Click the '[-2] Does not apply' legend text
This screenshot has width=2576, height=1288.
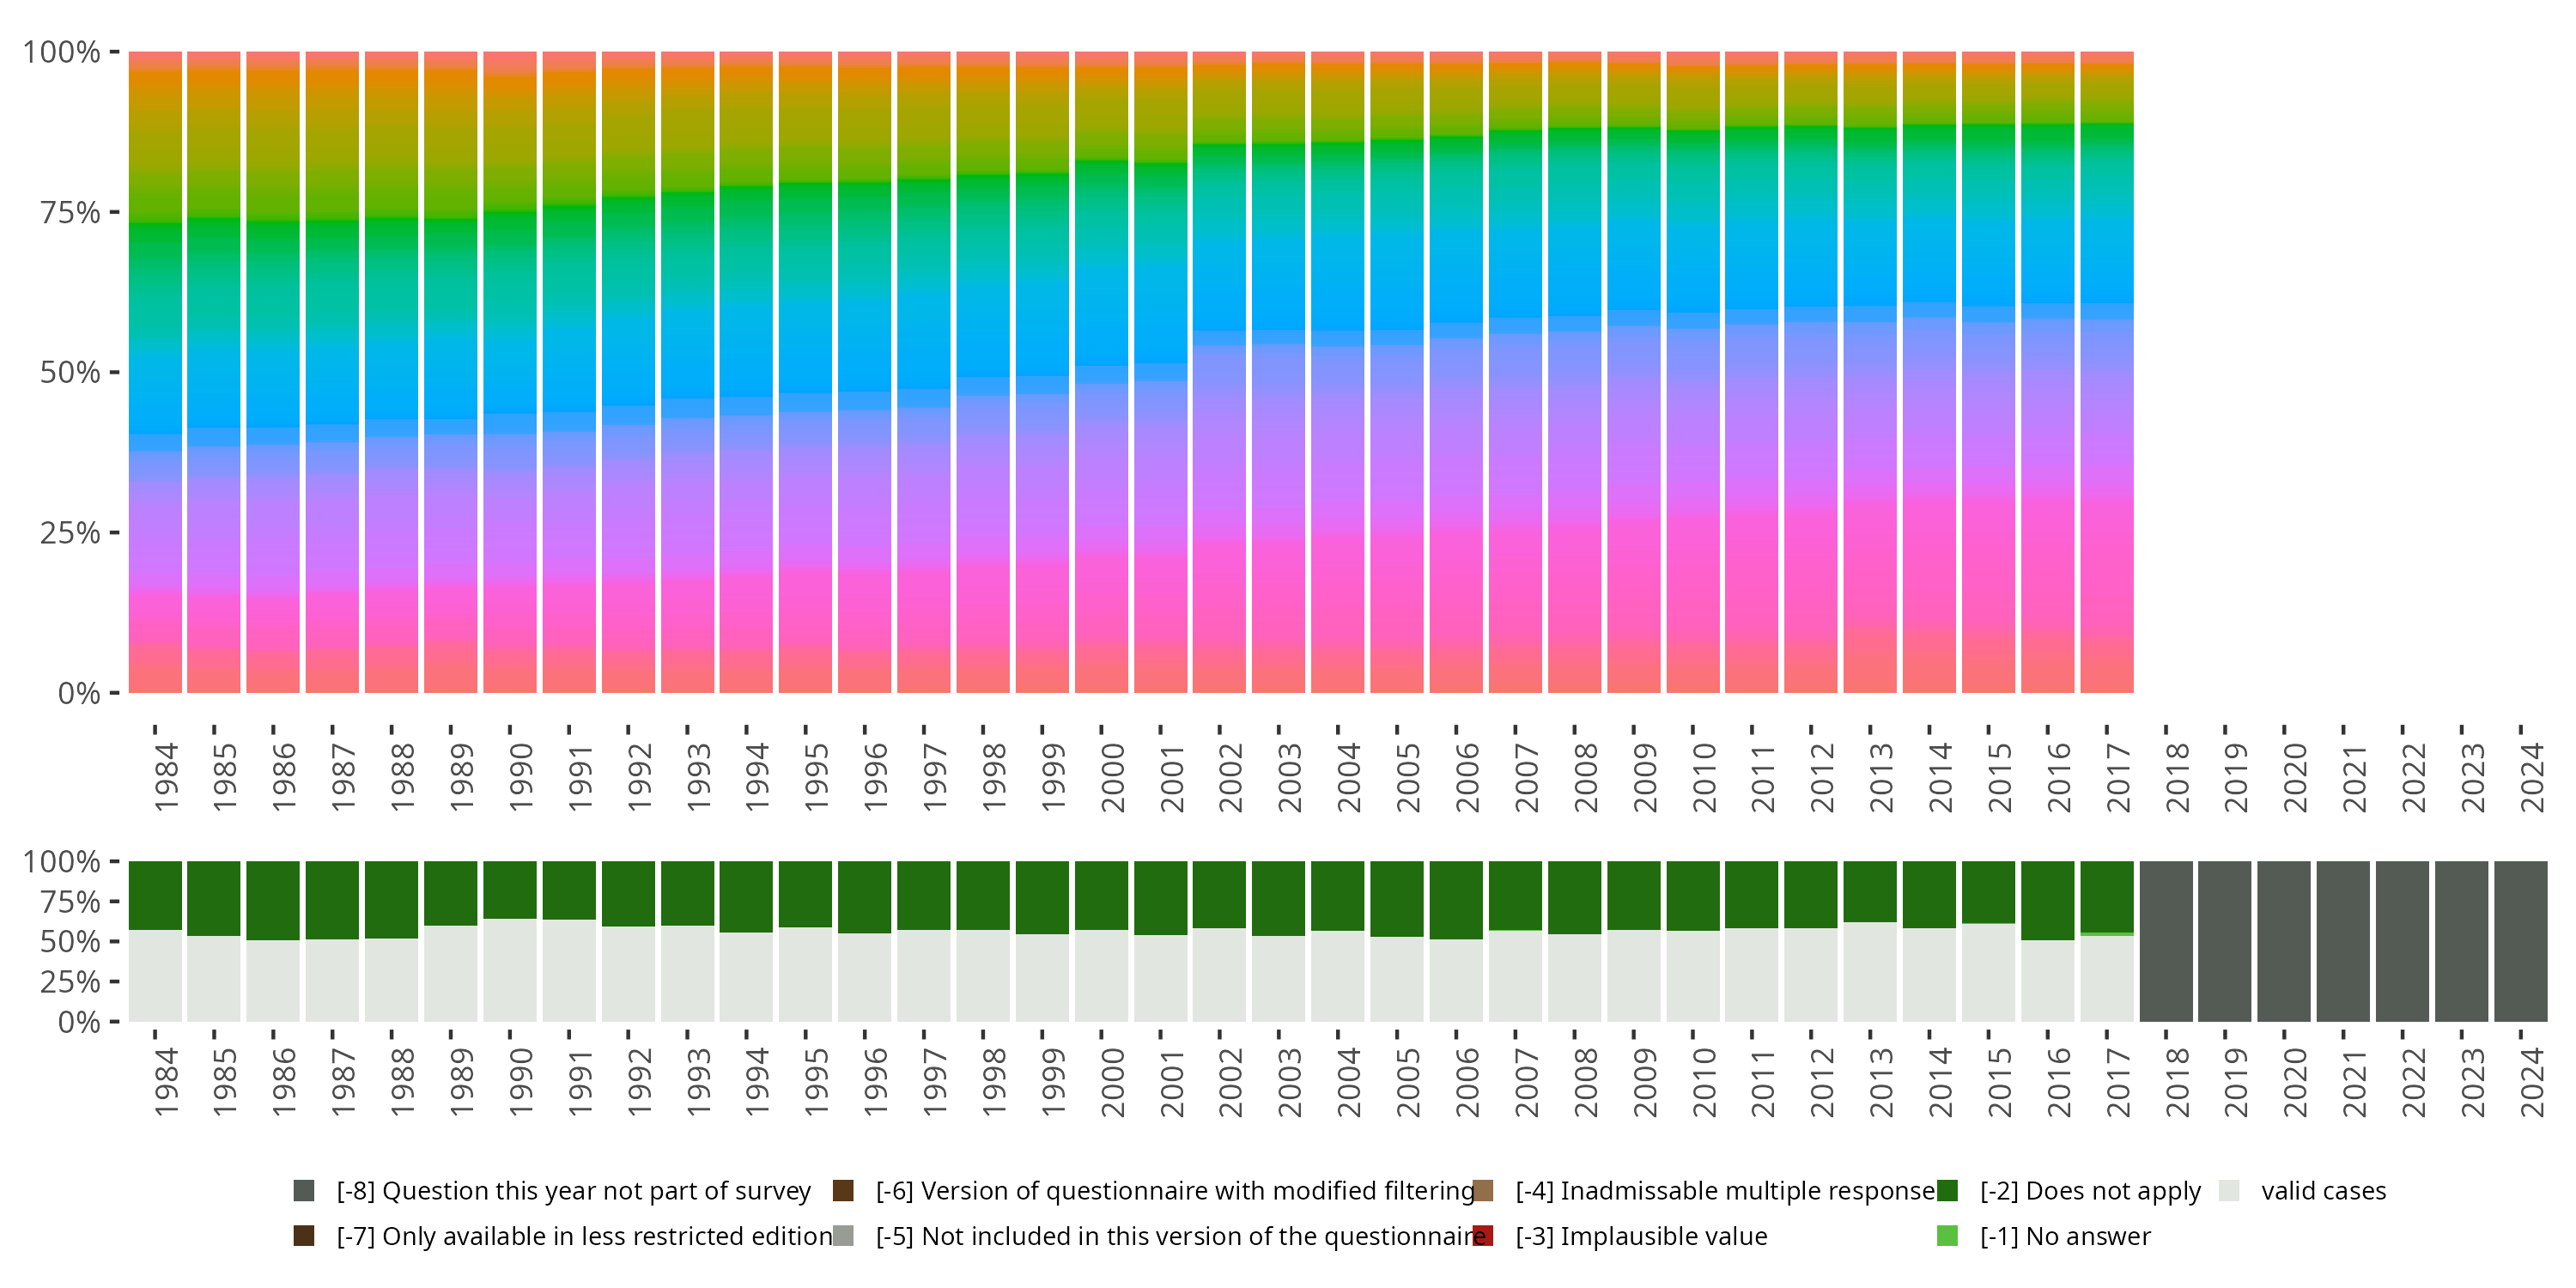tap(2090, 1190)
